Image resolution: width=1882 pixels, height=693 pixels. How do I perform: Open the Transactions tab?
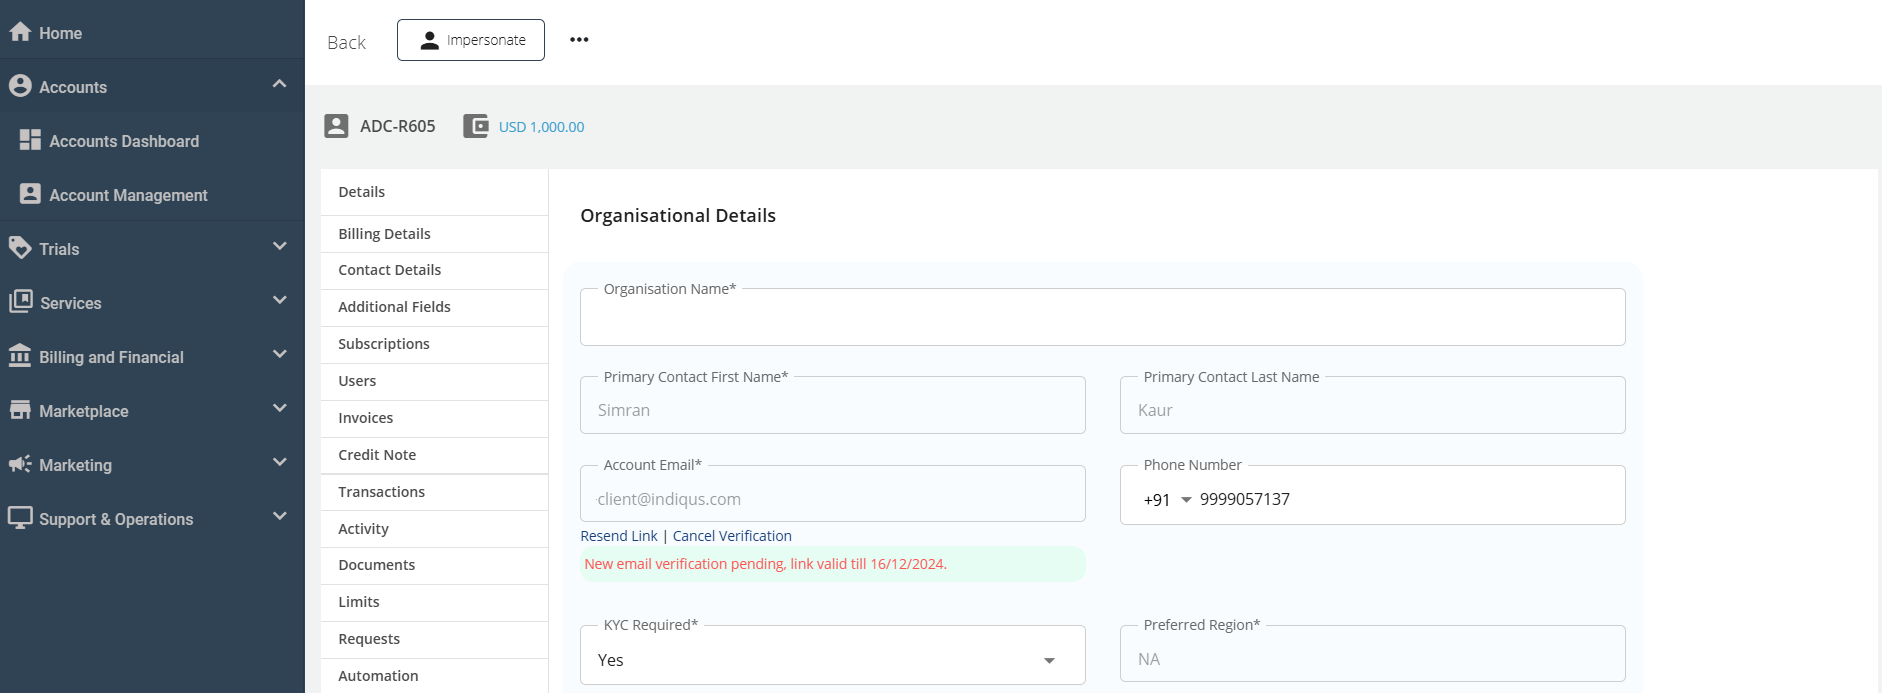[x=434, y=492]
